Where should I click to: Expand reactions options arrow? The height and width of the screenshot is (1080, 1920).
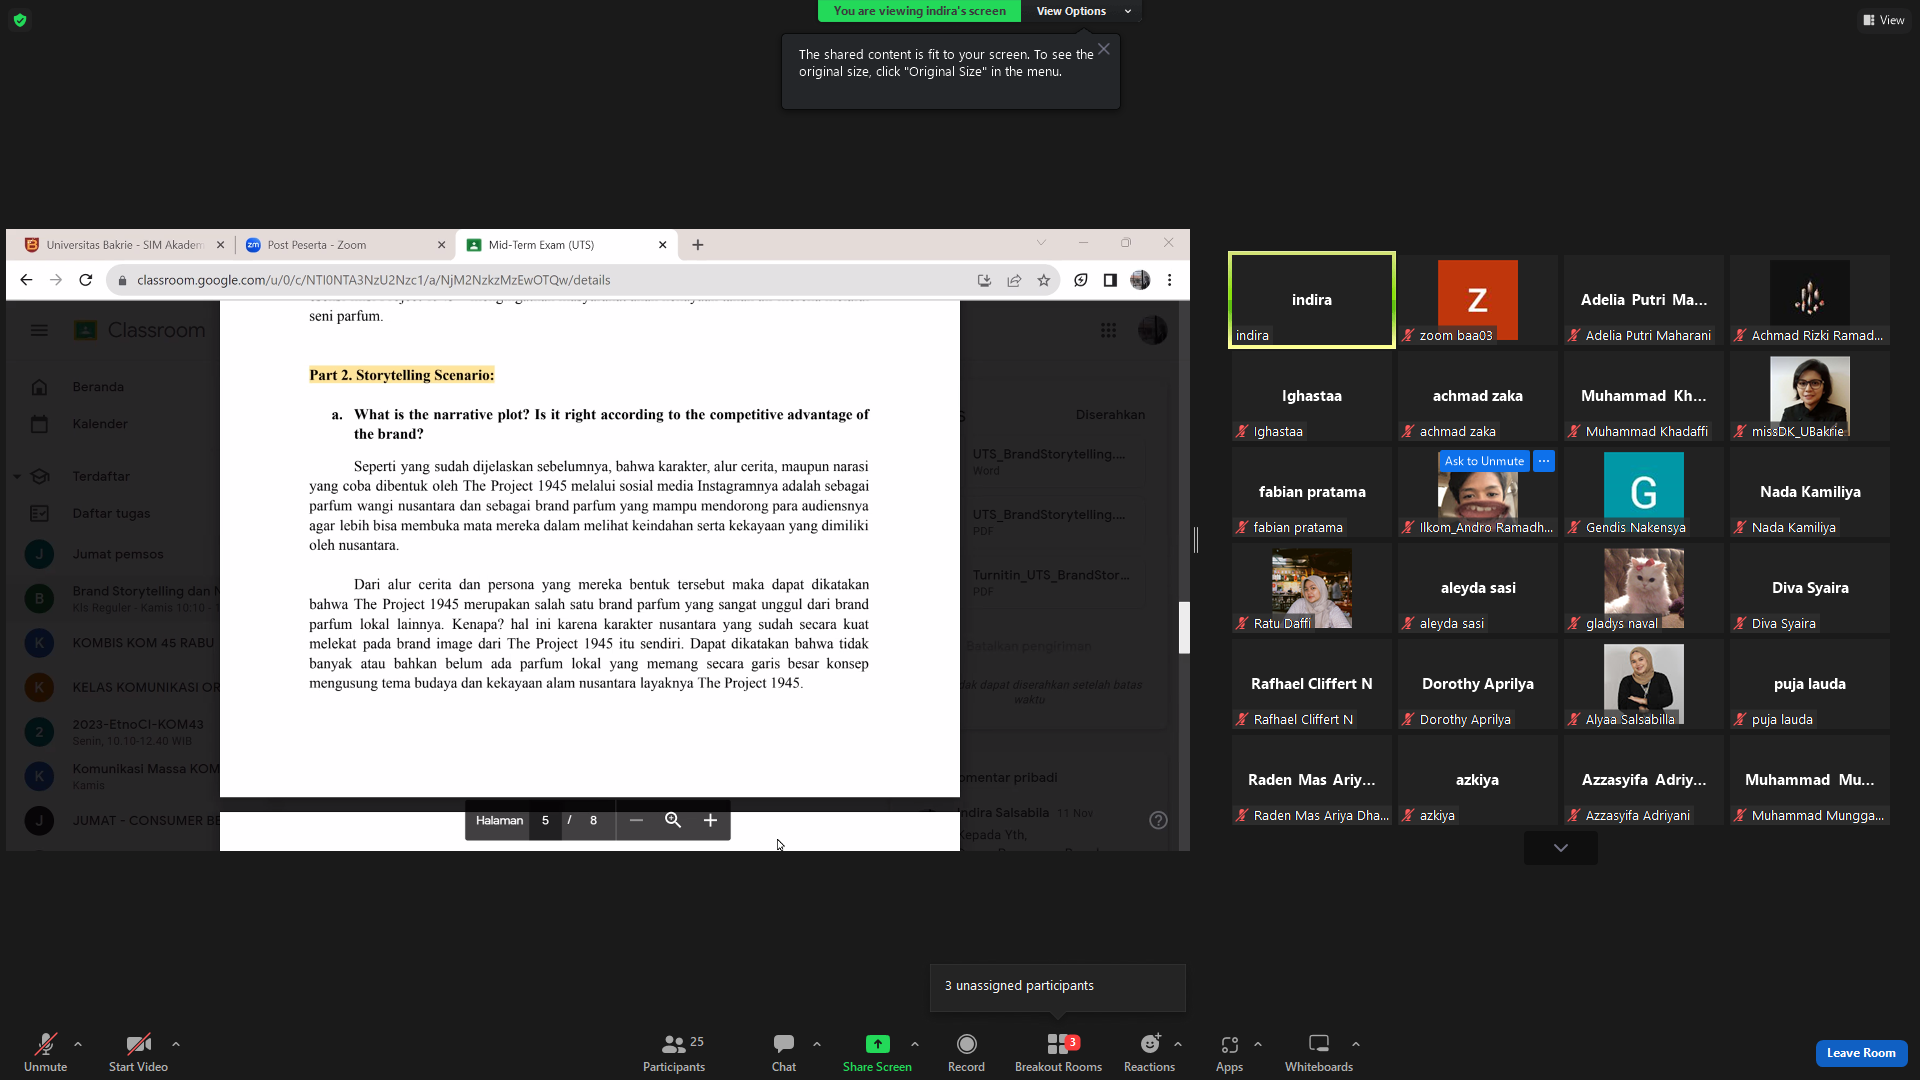(1178, 1044)
